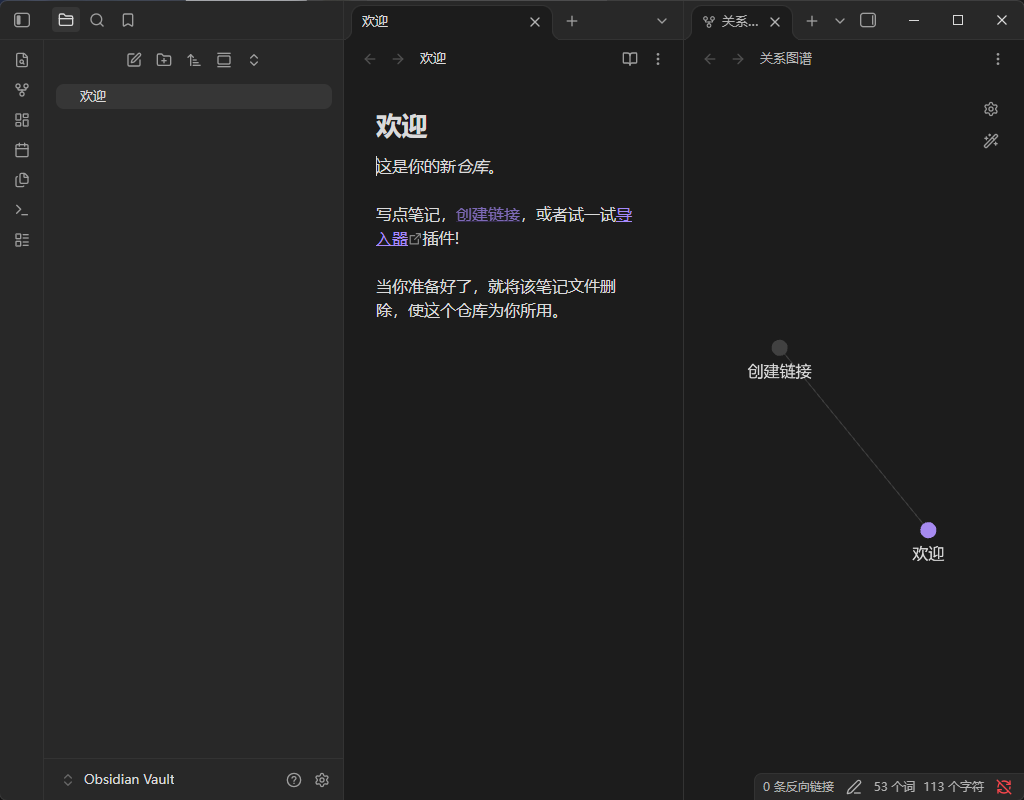Image resolution: width=1024 pixels, height=800 pixels.
Task: Open command palette ribbon icon
Action: tap(22, 210)
